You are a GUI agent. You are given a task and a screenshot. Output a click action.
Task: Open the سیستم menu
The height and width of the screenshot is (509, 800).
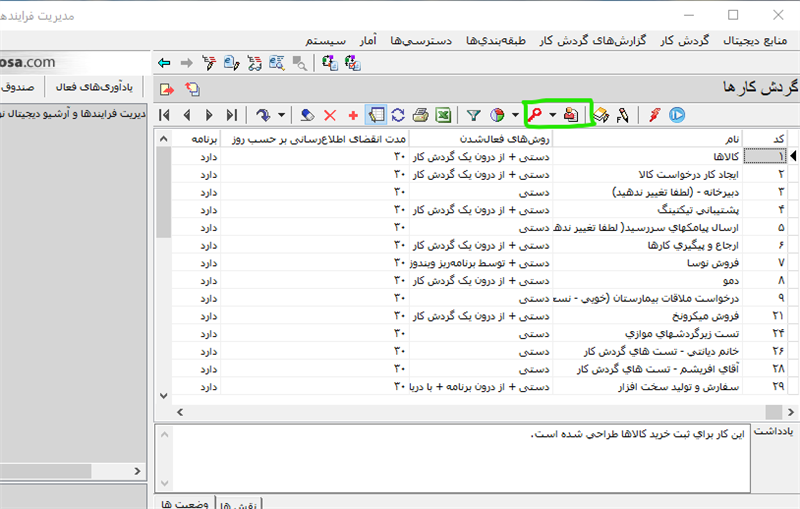click(327, 40)
